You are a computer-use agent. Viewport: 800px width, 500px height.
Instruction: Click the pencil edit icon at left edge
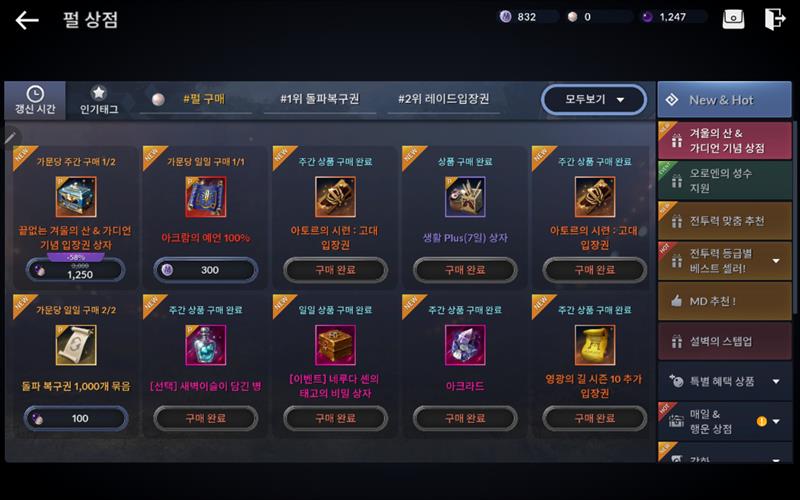pyautogui.click(x=11, y=137)
